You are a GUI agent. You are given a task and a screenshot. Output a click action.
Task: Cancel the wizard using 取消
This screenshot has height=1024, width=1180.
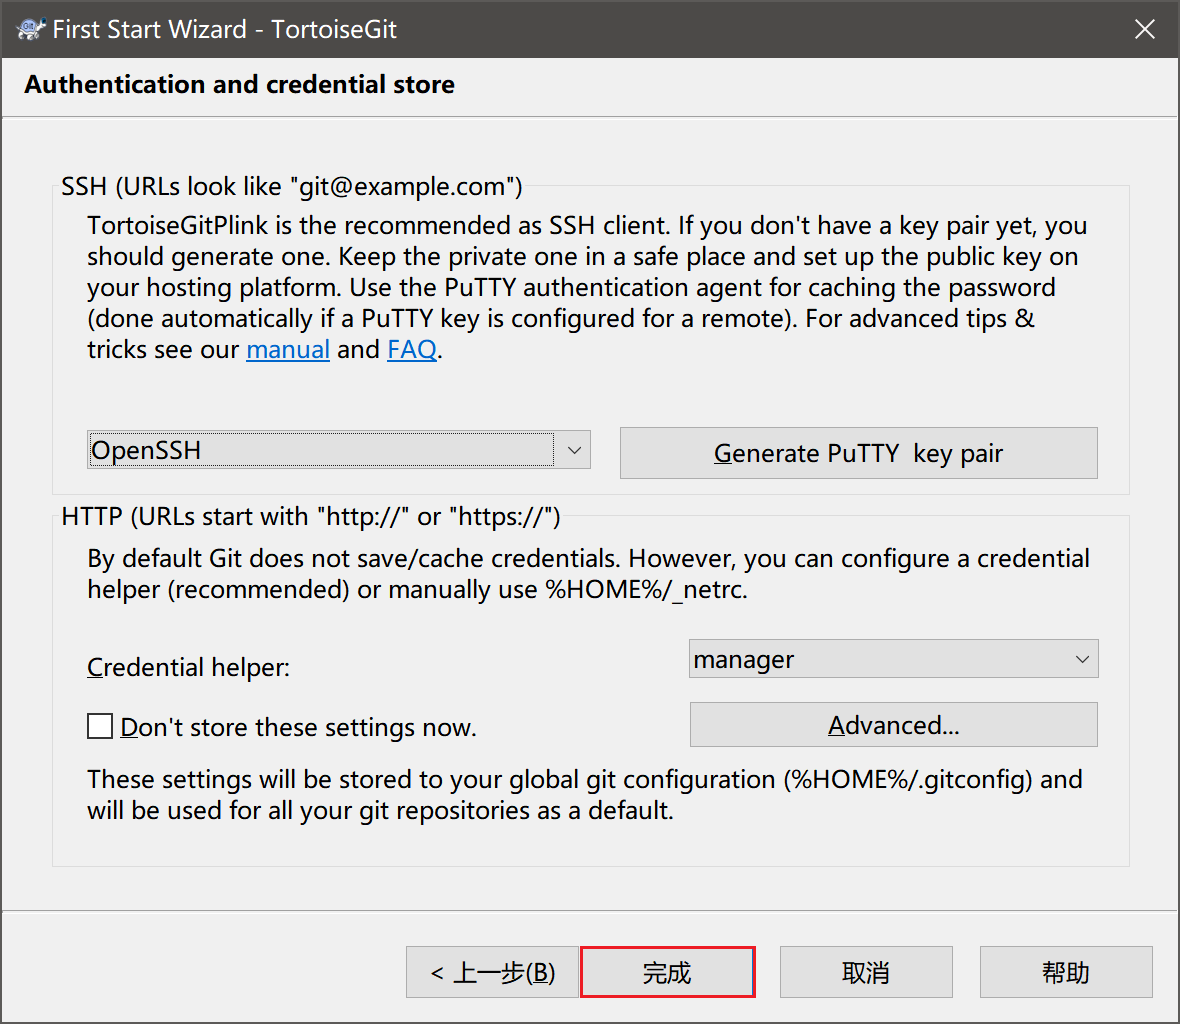pyautogui.click(x=866, y=972)
